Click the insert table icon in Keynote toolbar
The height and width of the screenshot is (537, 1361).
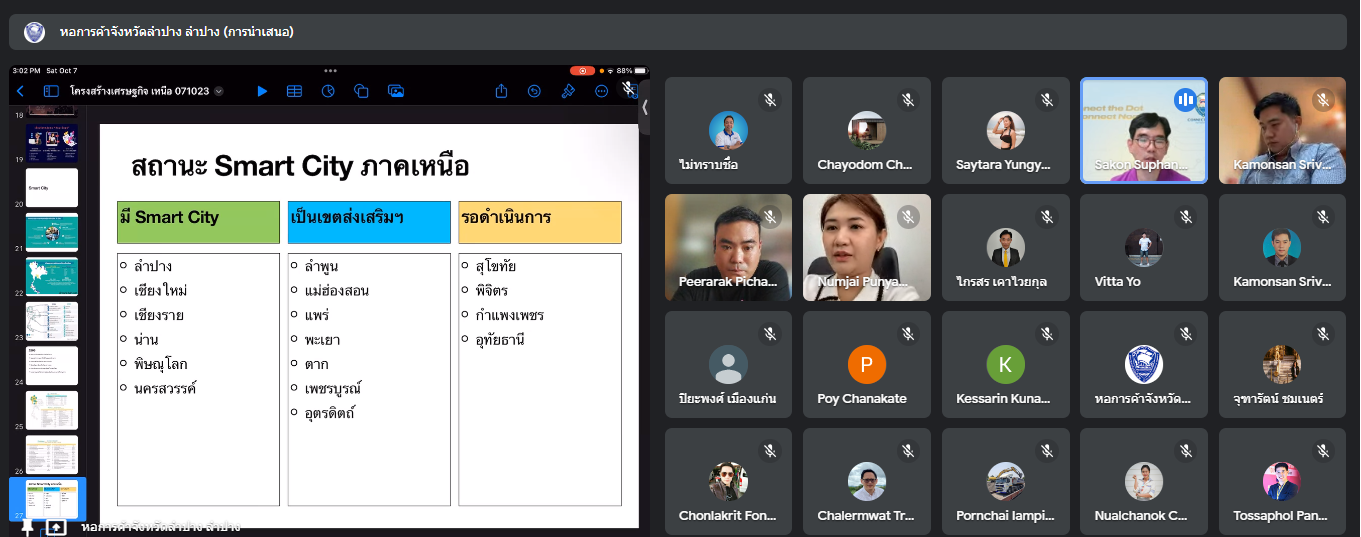tap(295, 91)
